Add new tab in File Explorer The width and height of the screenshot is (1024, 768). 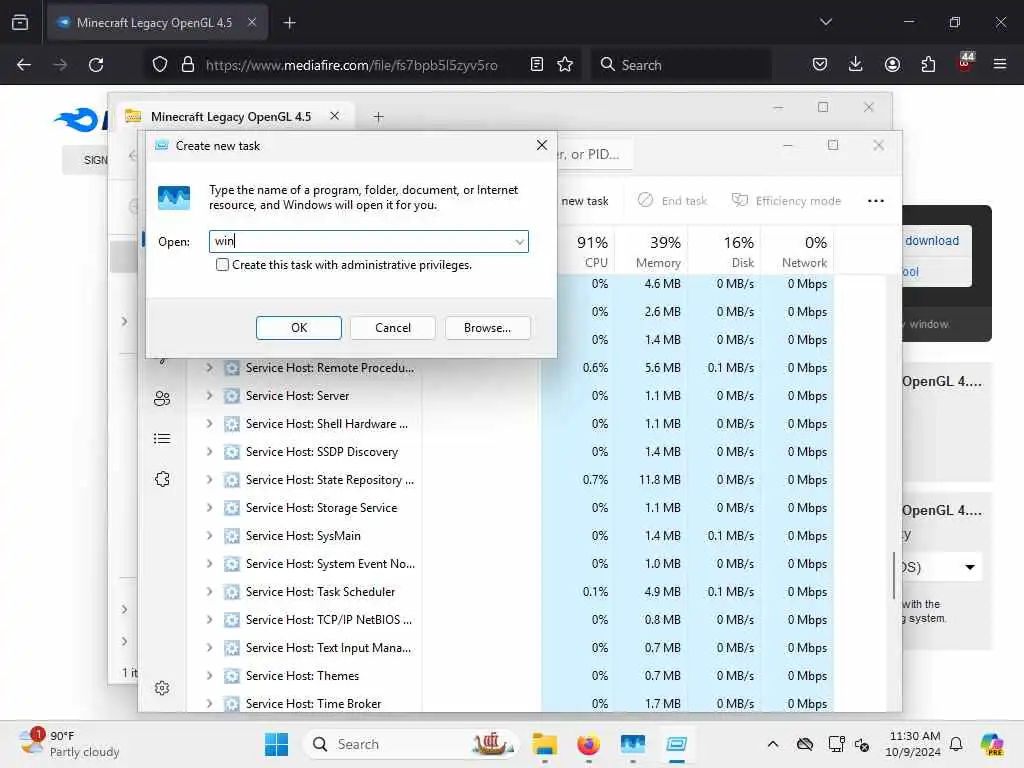click(378, 117)
